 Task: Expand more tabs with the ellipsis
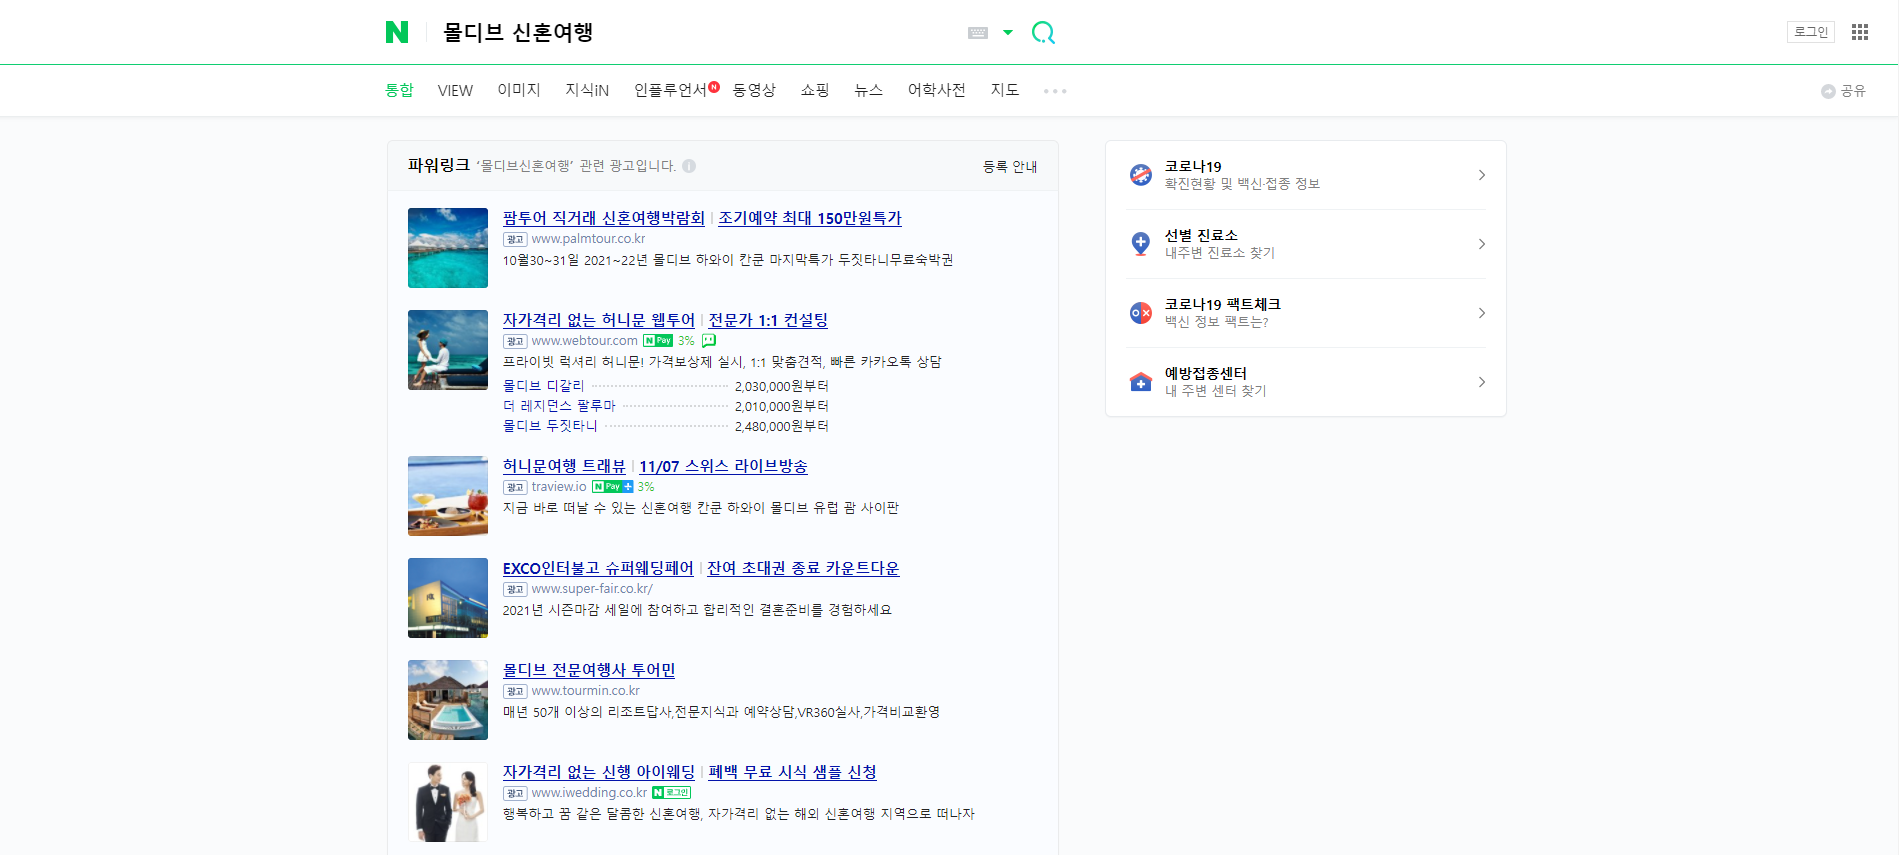(x=1055, y=91)
